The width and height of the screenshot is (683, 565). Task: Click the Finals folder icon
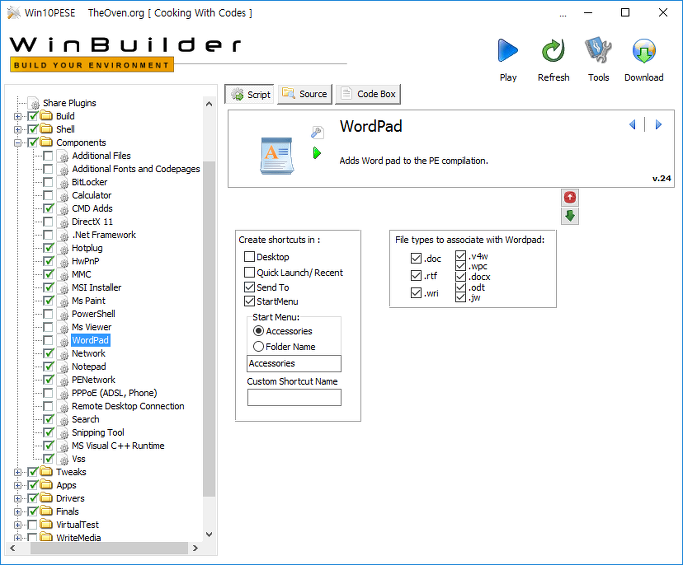(x=46, y=511)
